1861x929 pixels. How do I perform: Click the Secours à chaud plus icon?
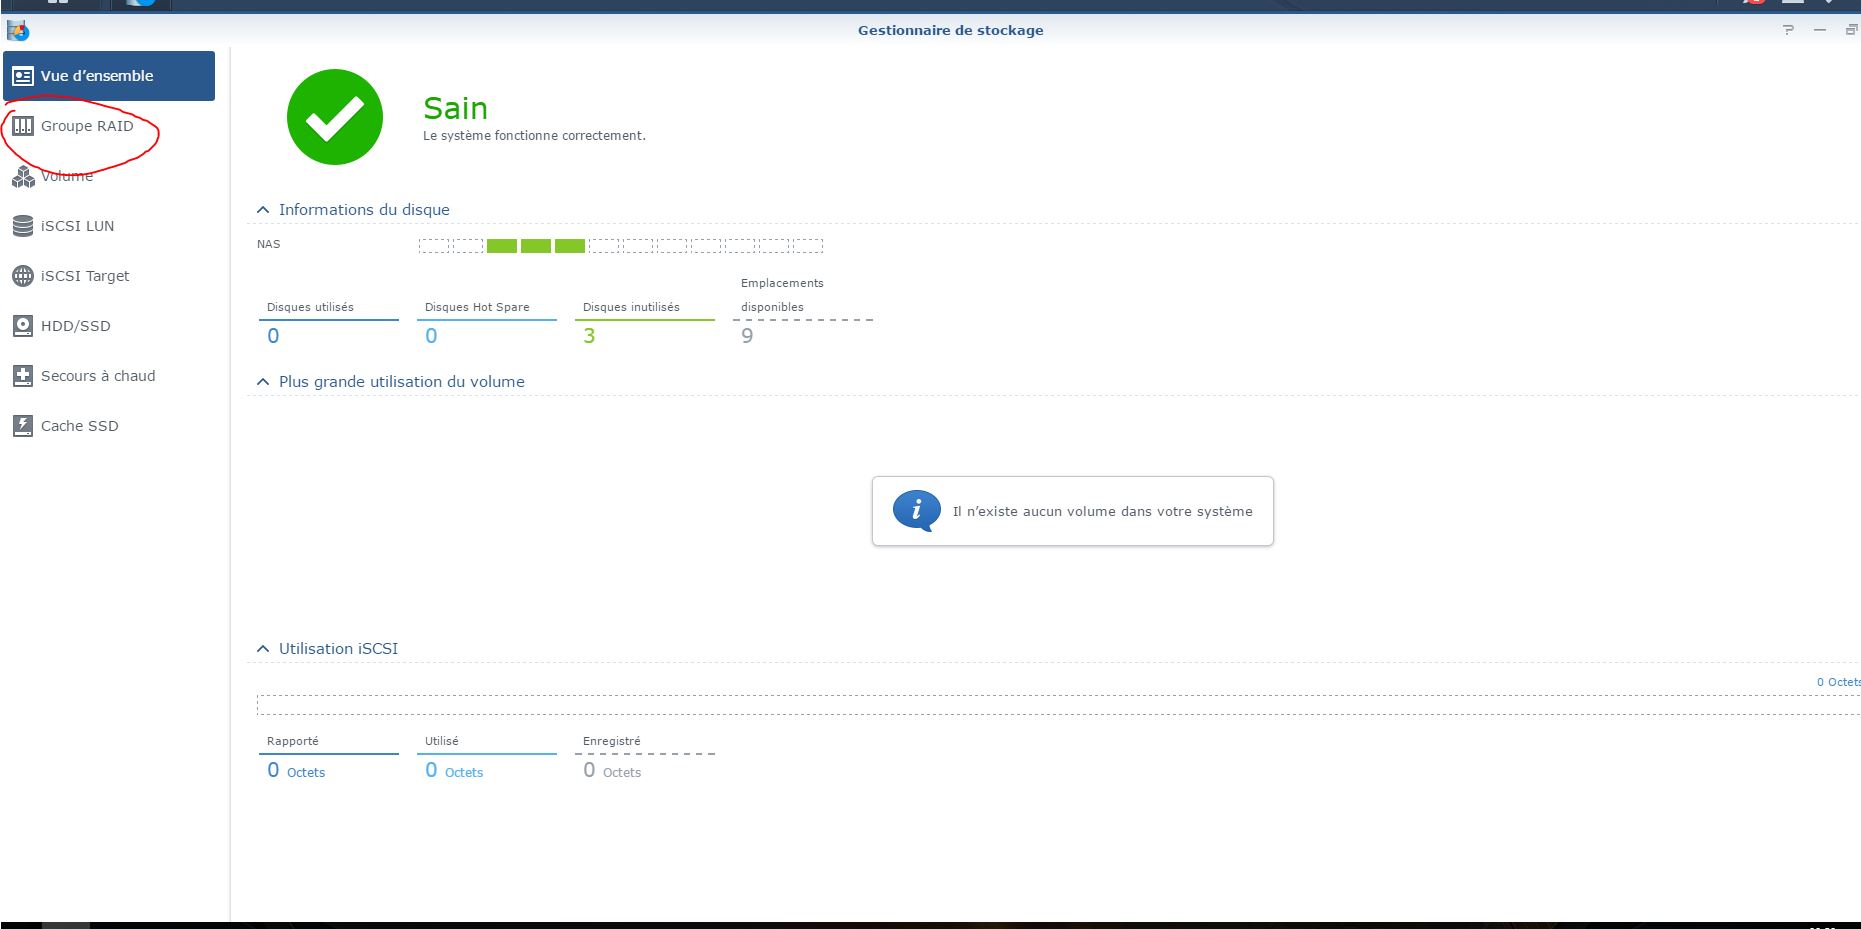point(23,376)
